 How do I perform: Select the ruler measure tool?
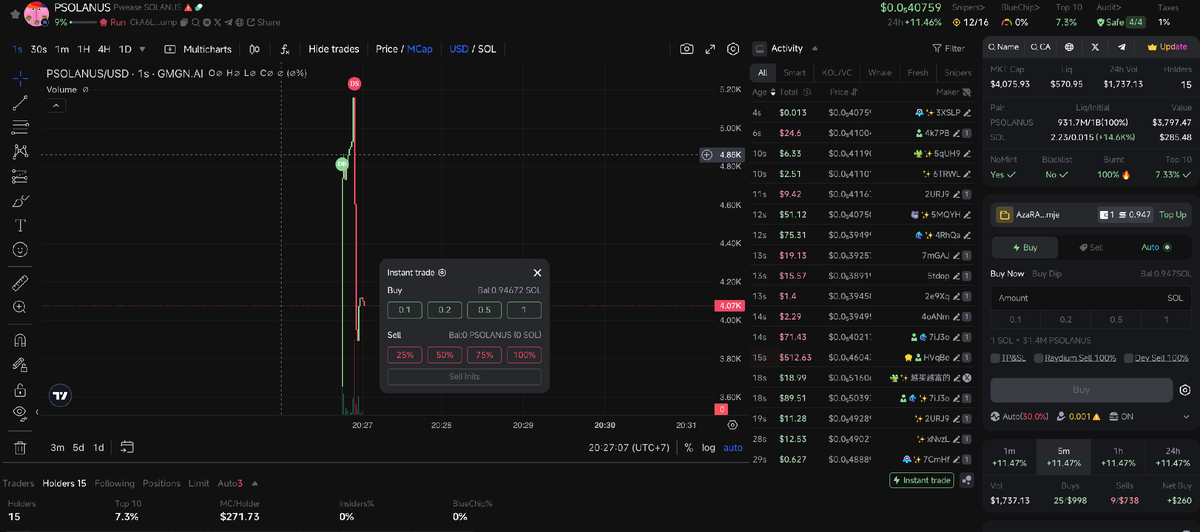coord(20,283)
